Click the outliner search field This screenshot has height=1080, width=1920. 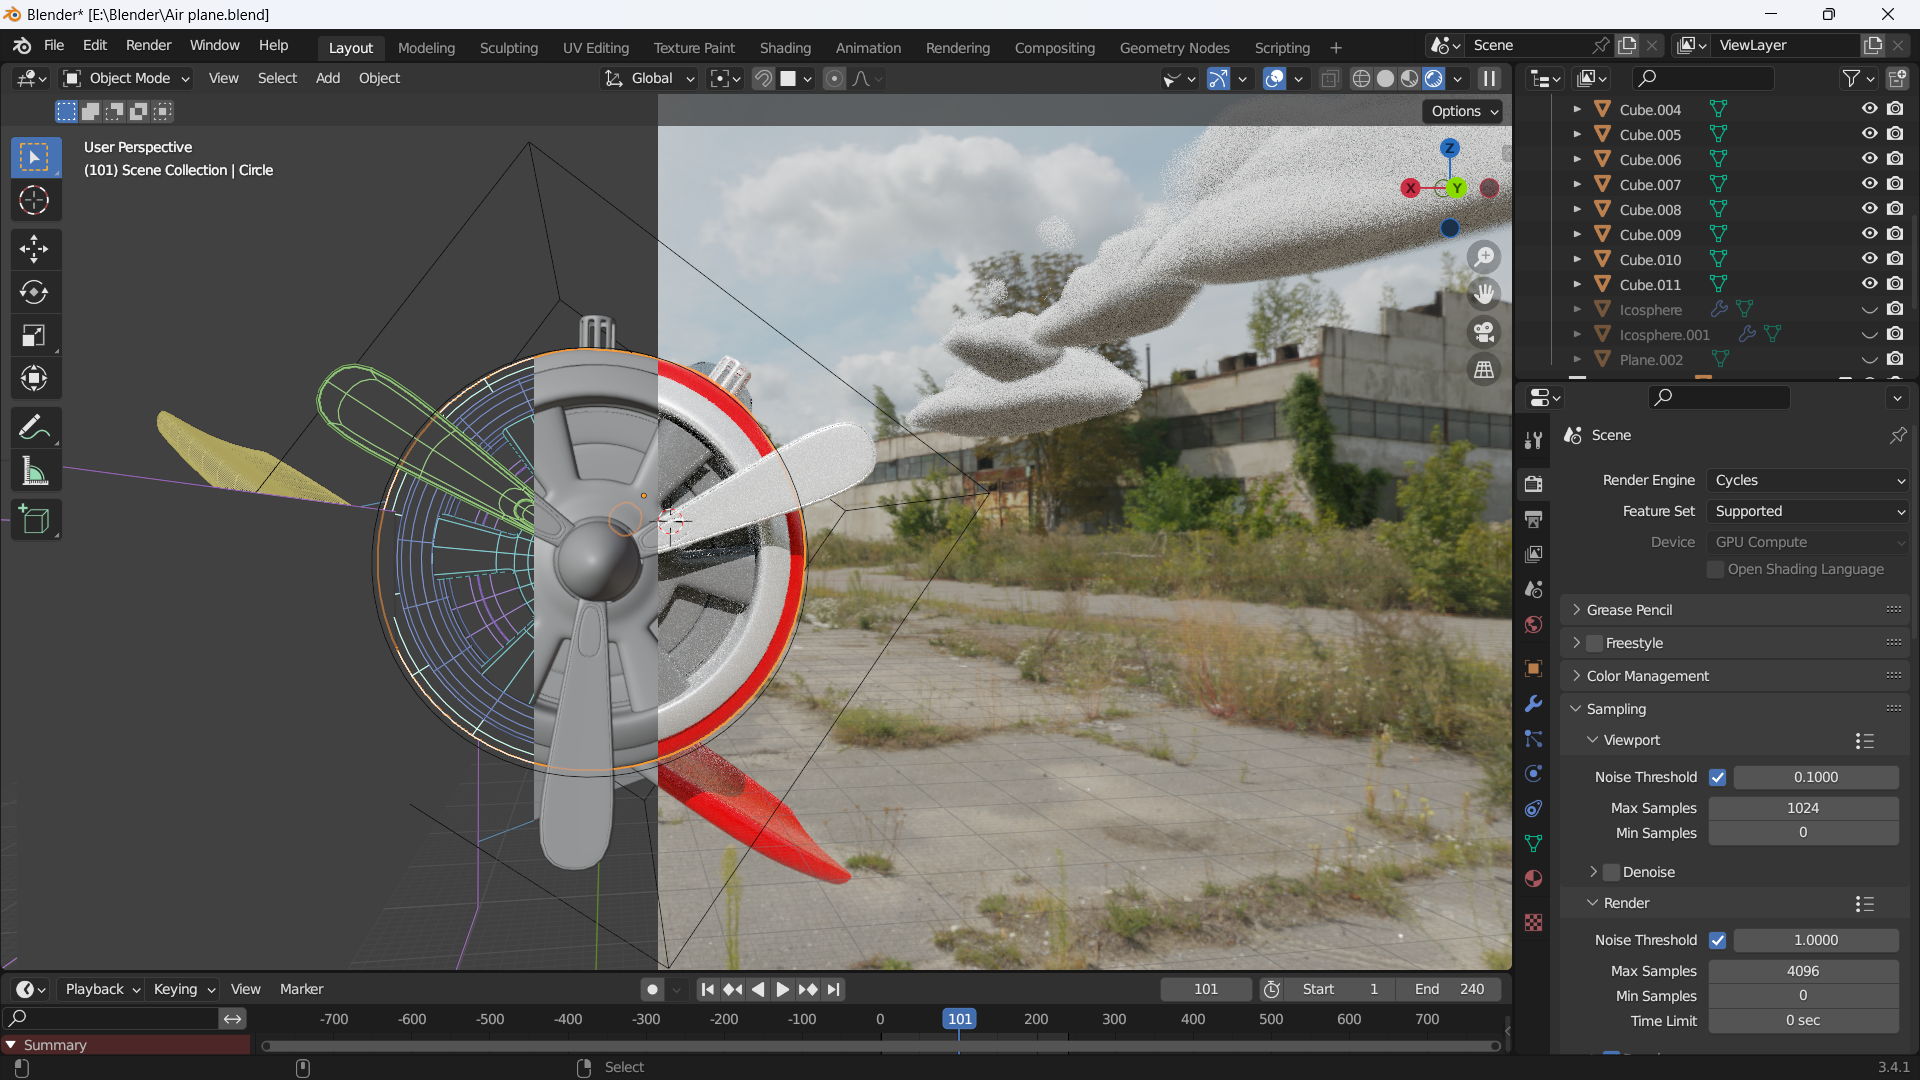point(1703,78)
